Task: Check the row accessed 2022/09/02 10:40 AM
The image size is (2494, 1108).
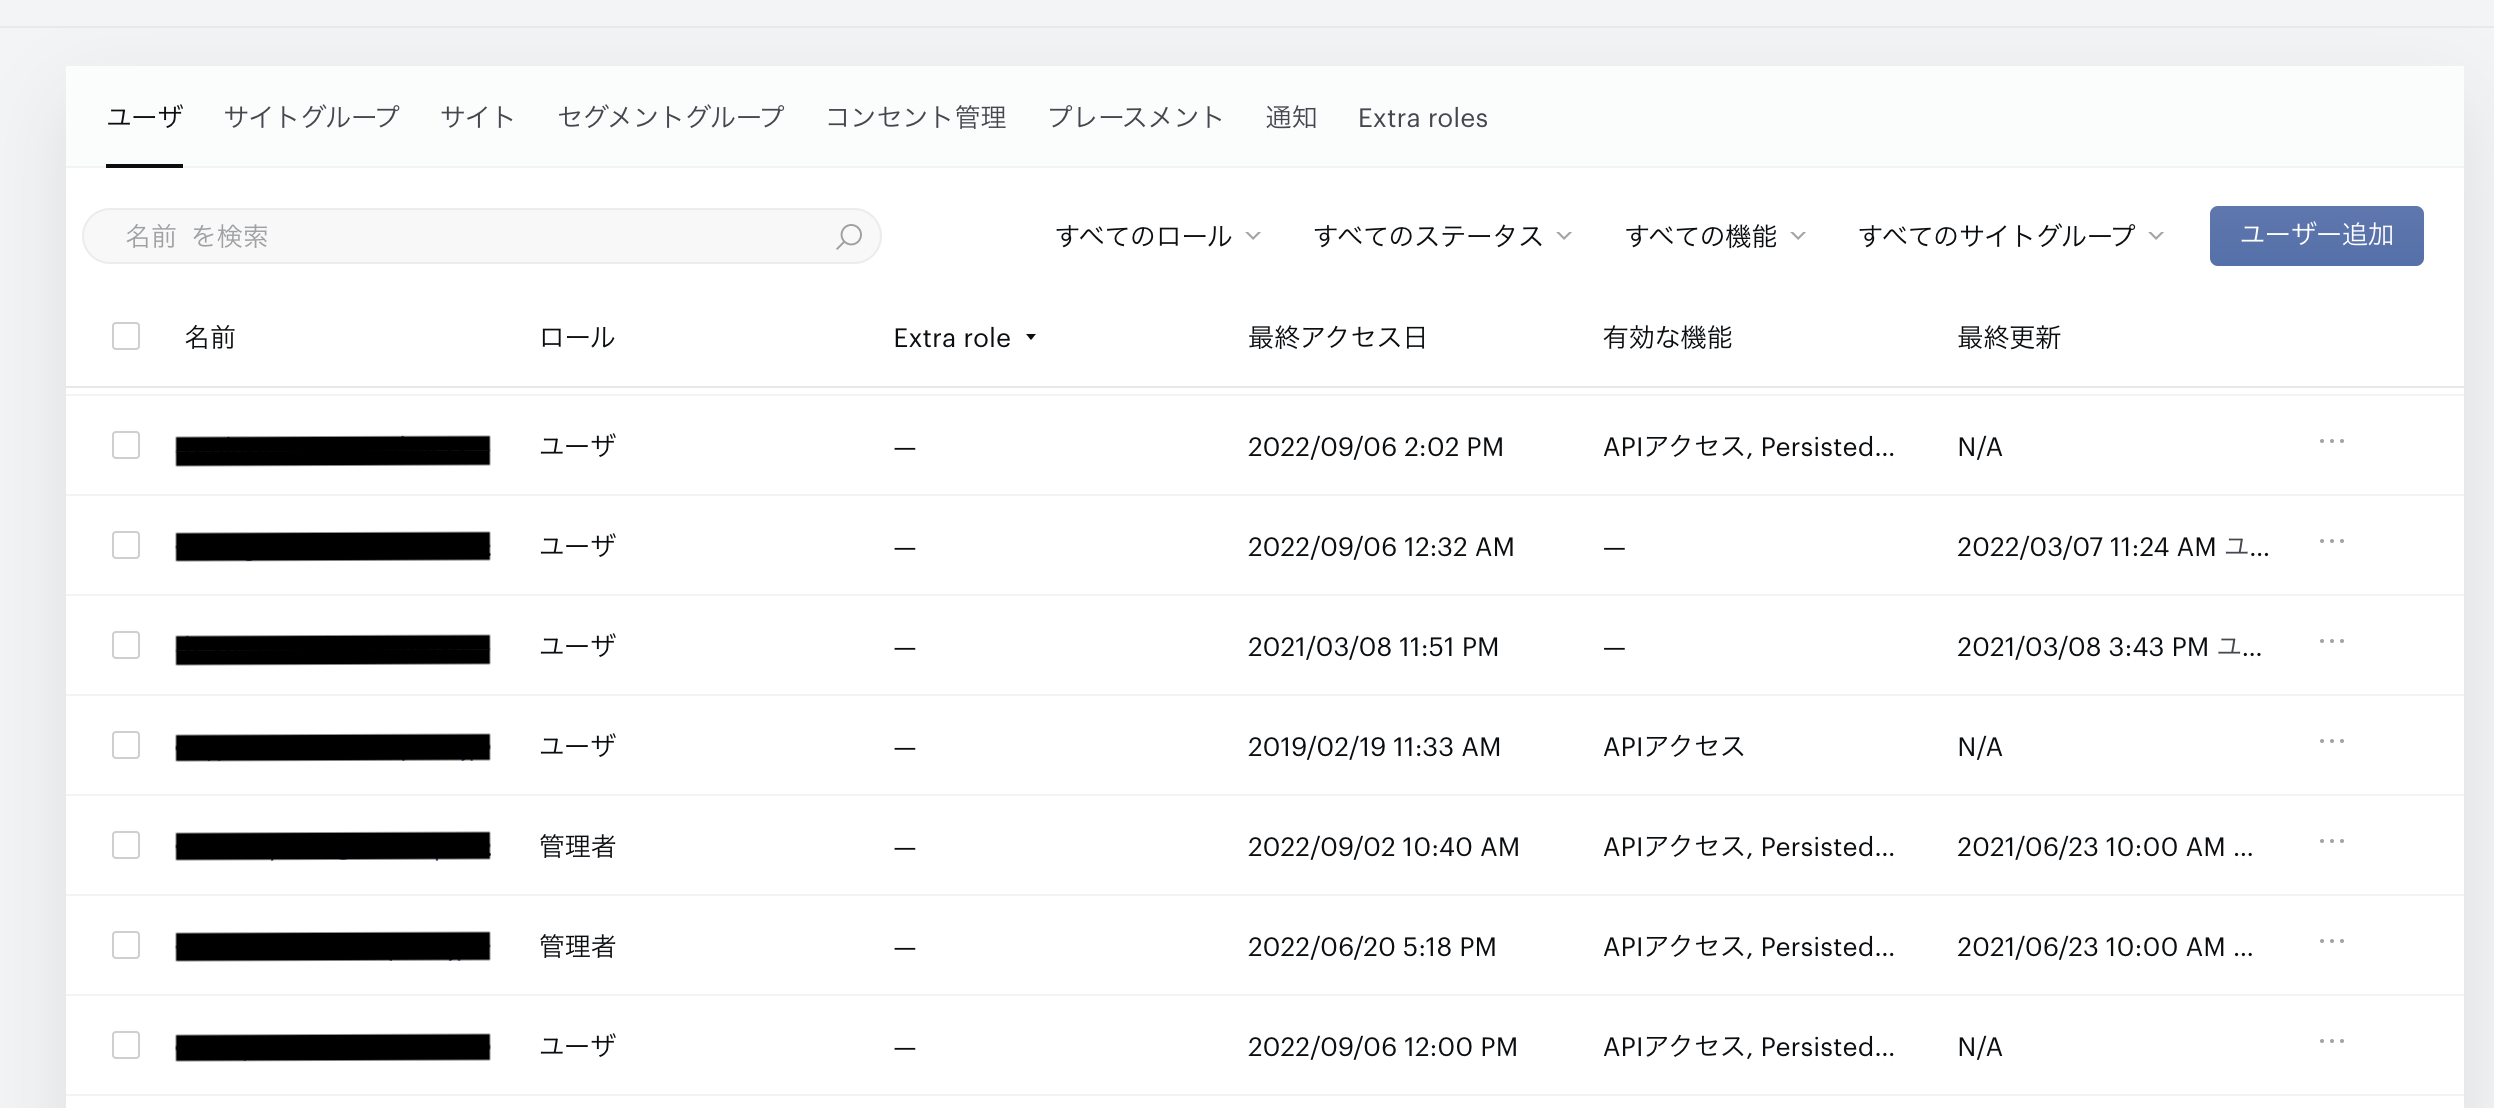Action: click(126, 845)
